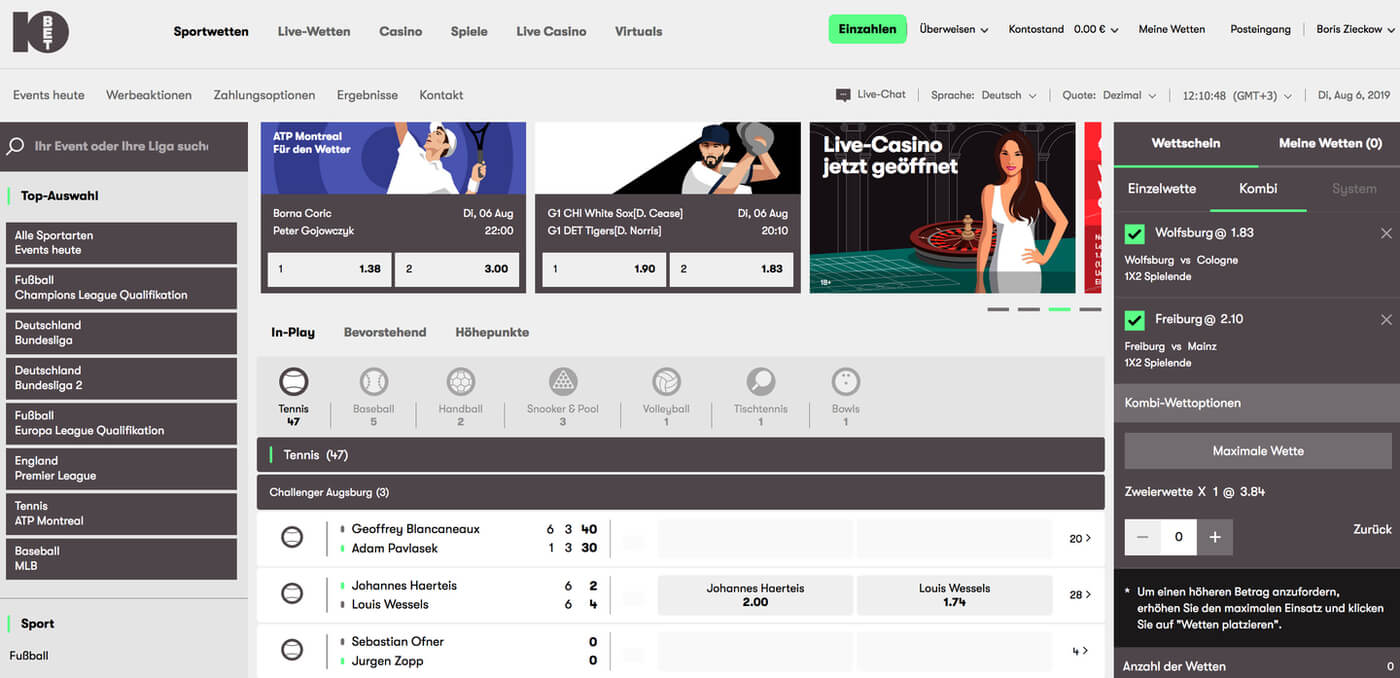Uncheck the Freiburg bet checkbox

pos(1135,320)
